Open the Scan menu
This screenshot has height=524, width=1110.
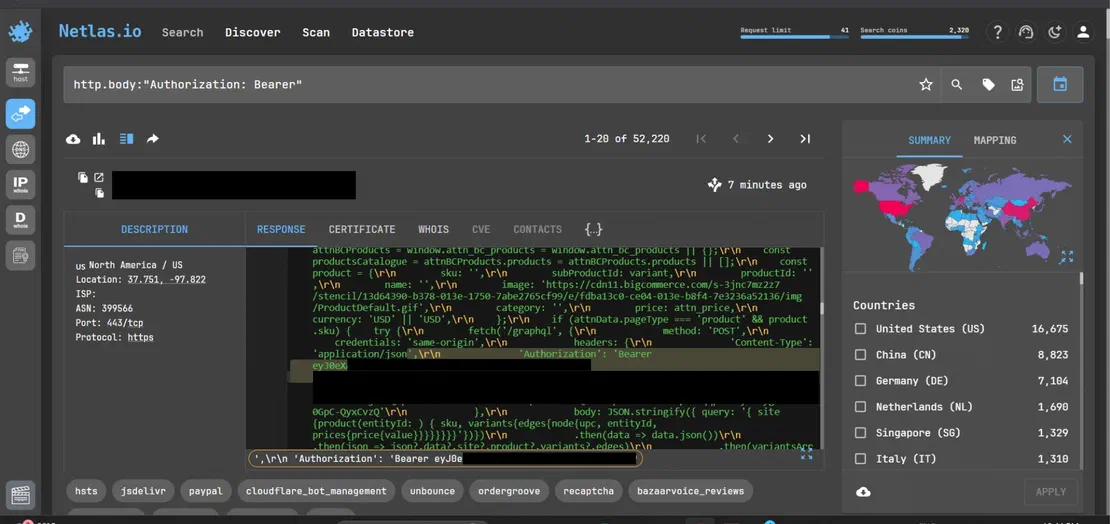(316, 33)
